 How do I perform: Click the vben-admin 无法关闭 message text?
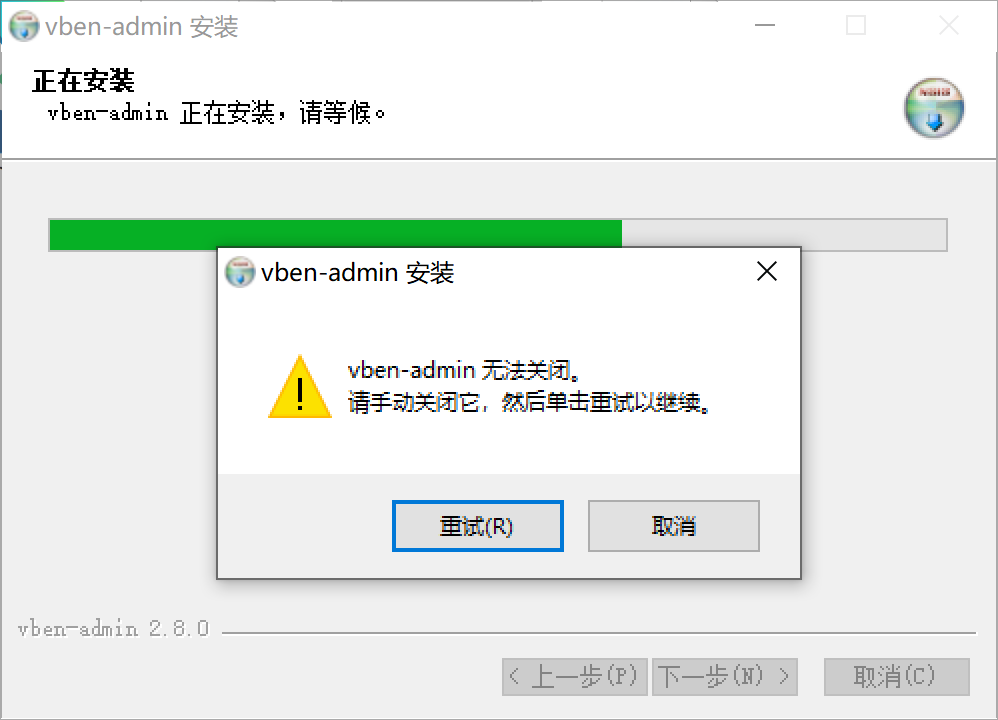pos(463,370)
